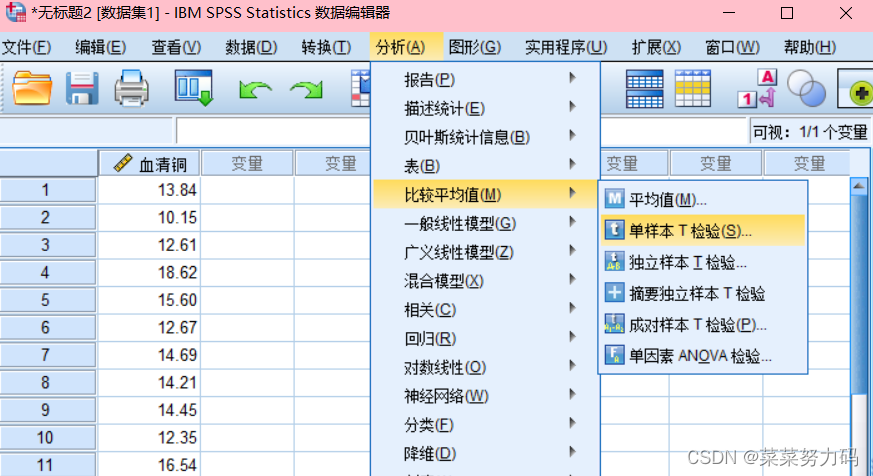
Task: Open the 窗口(W) menu
Action: [732, 47]
